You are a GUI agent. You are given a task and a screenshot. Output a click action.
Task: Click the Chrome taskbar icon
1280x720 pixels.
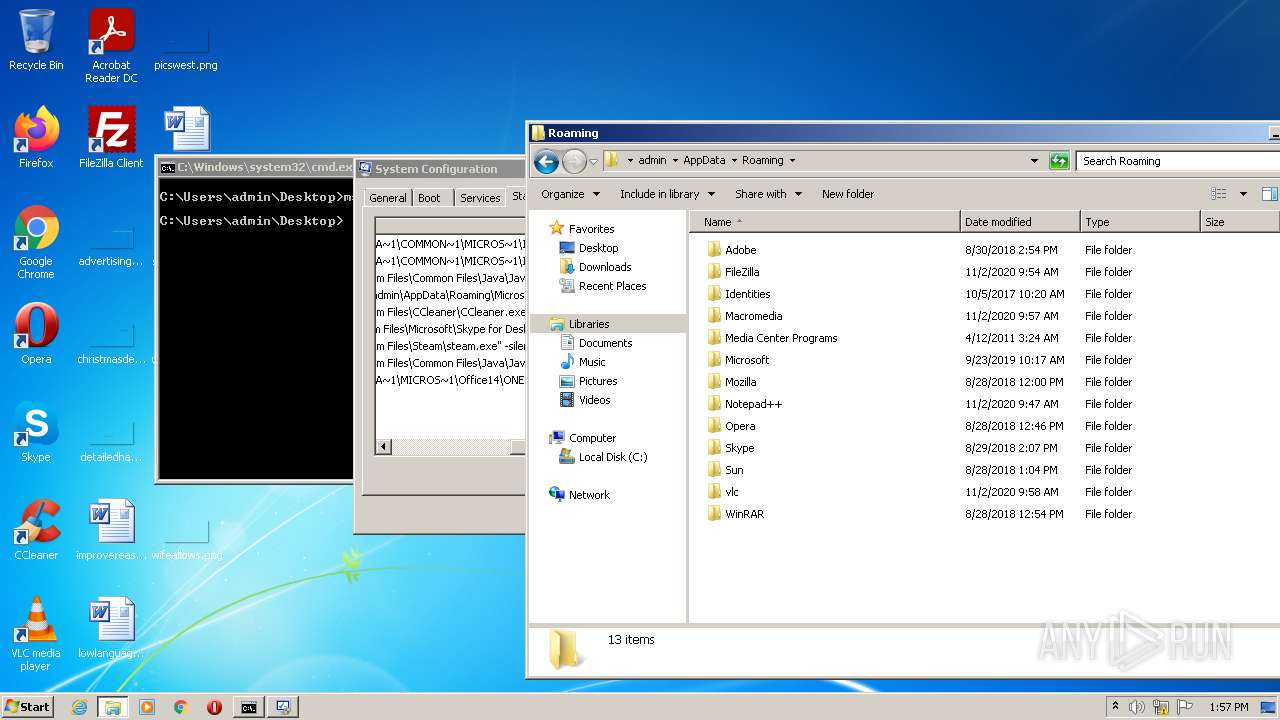point(181,707)
